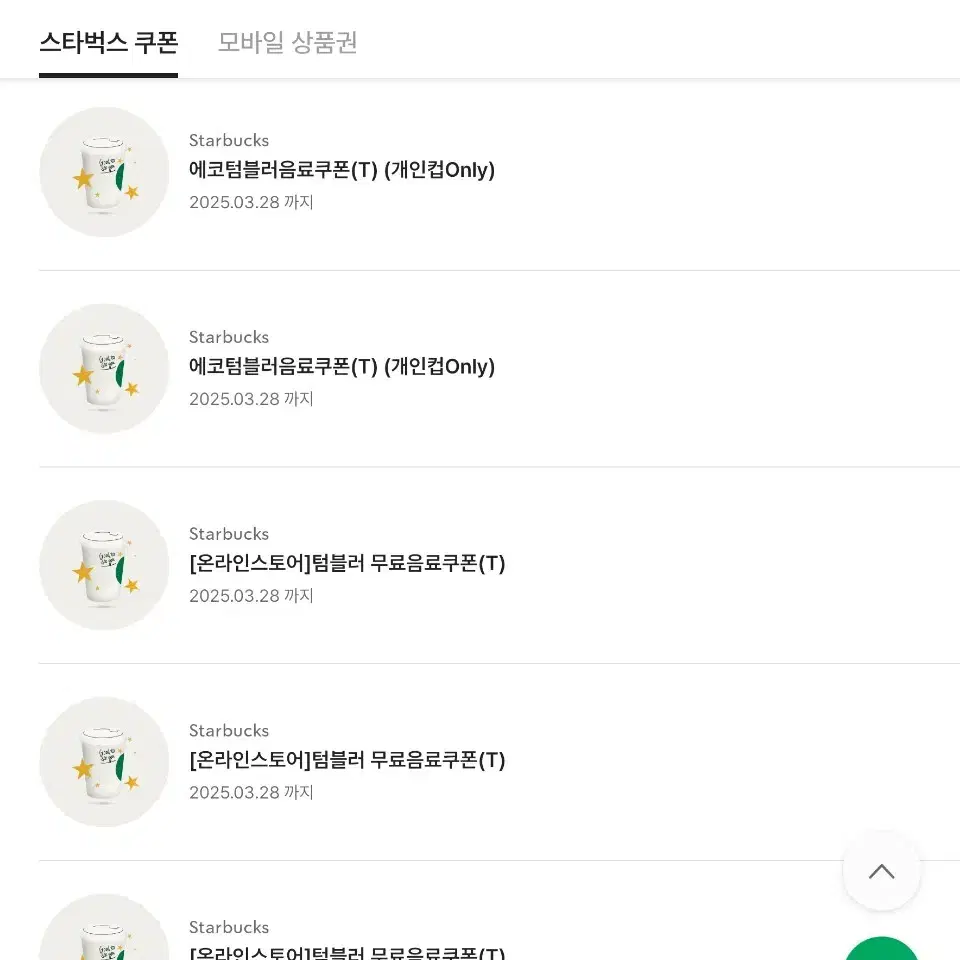This screenshot has height=960, width=960.
Task: Select first 에코텀블러음료쿠폰(T) (개인컵Only) title
Action: pyautogui.click(x=342, y=170)
